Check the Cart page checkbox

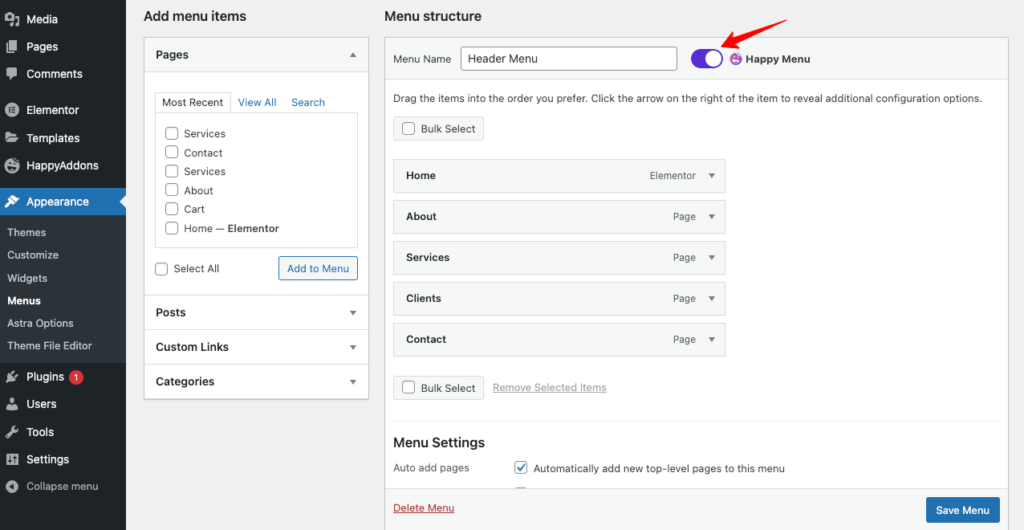tap(172, 209)
